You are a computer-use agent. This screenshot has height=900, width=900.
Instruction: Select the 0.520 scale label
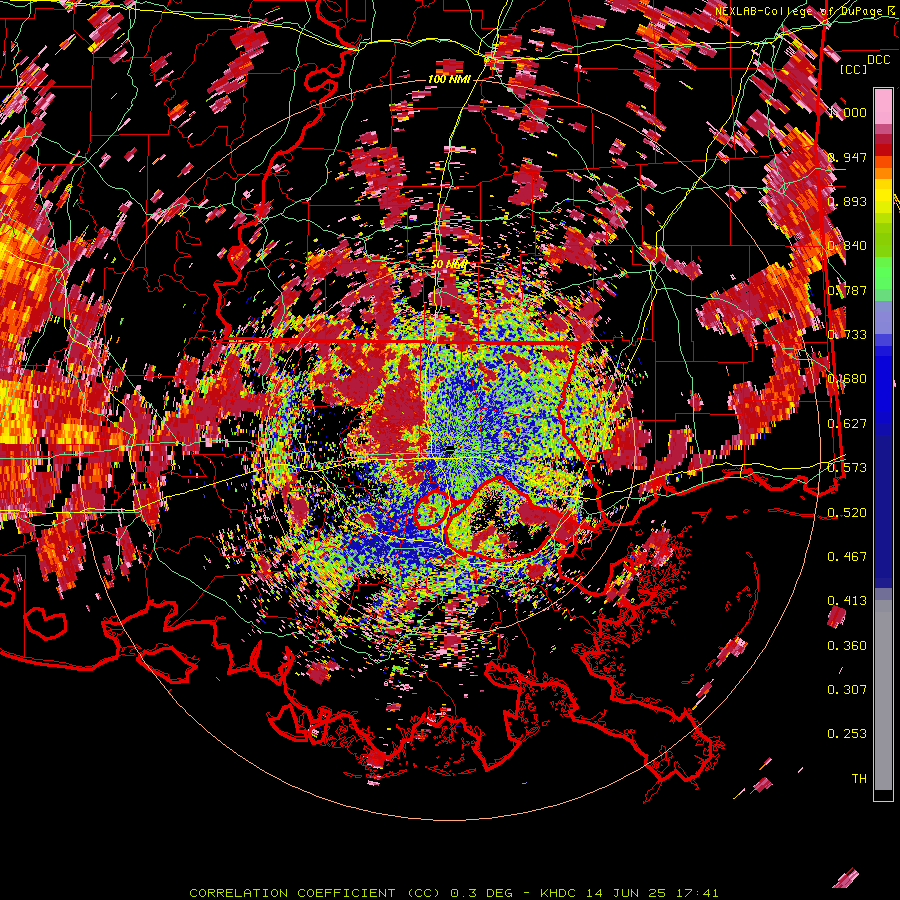pyautogui.click(x=847, y=513)
